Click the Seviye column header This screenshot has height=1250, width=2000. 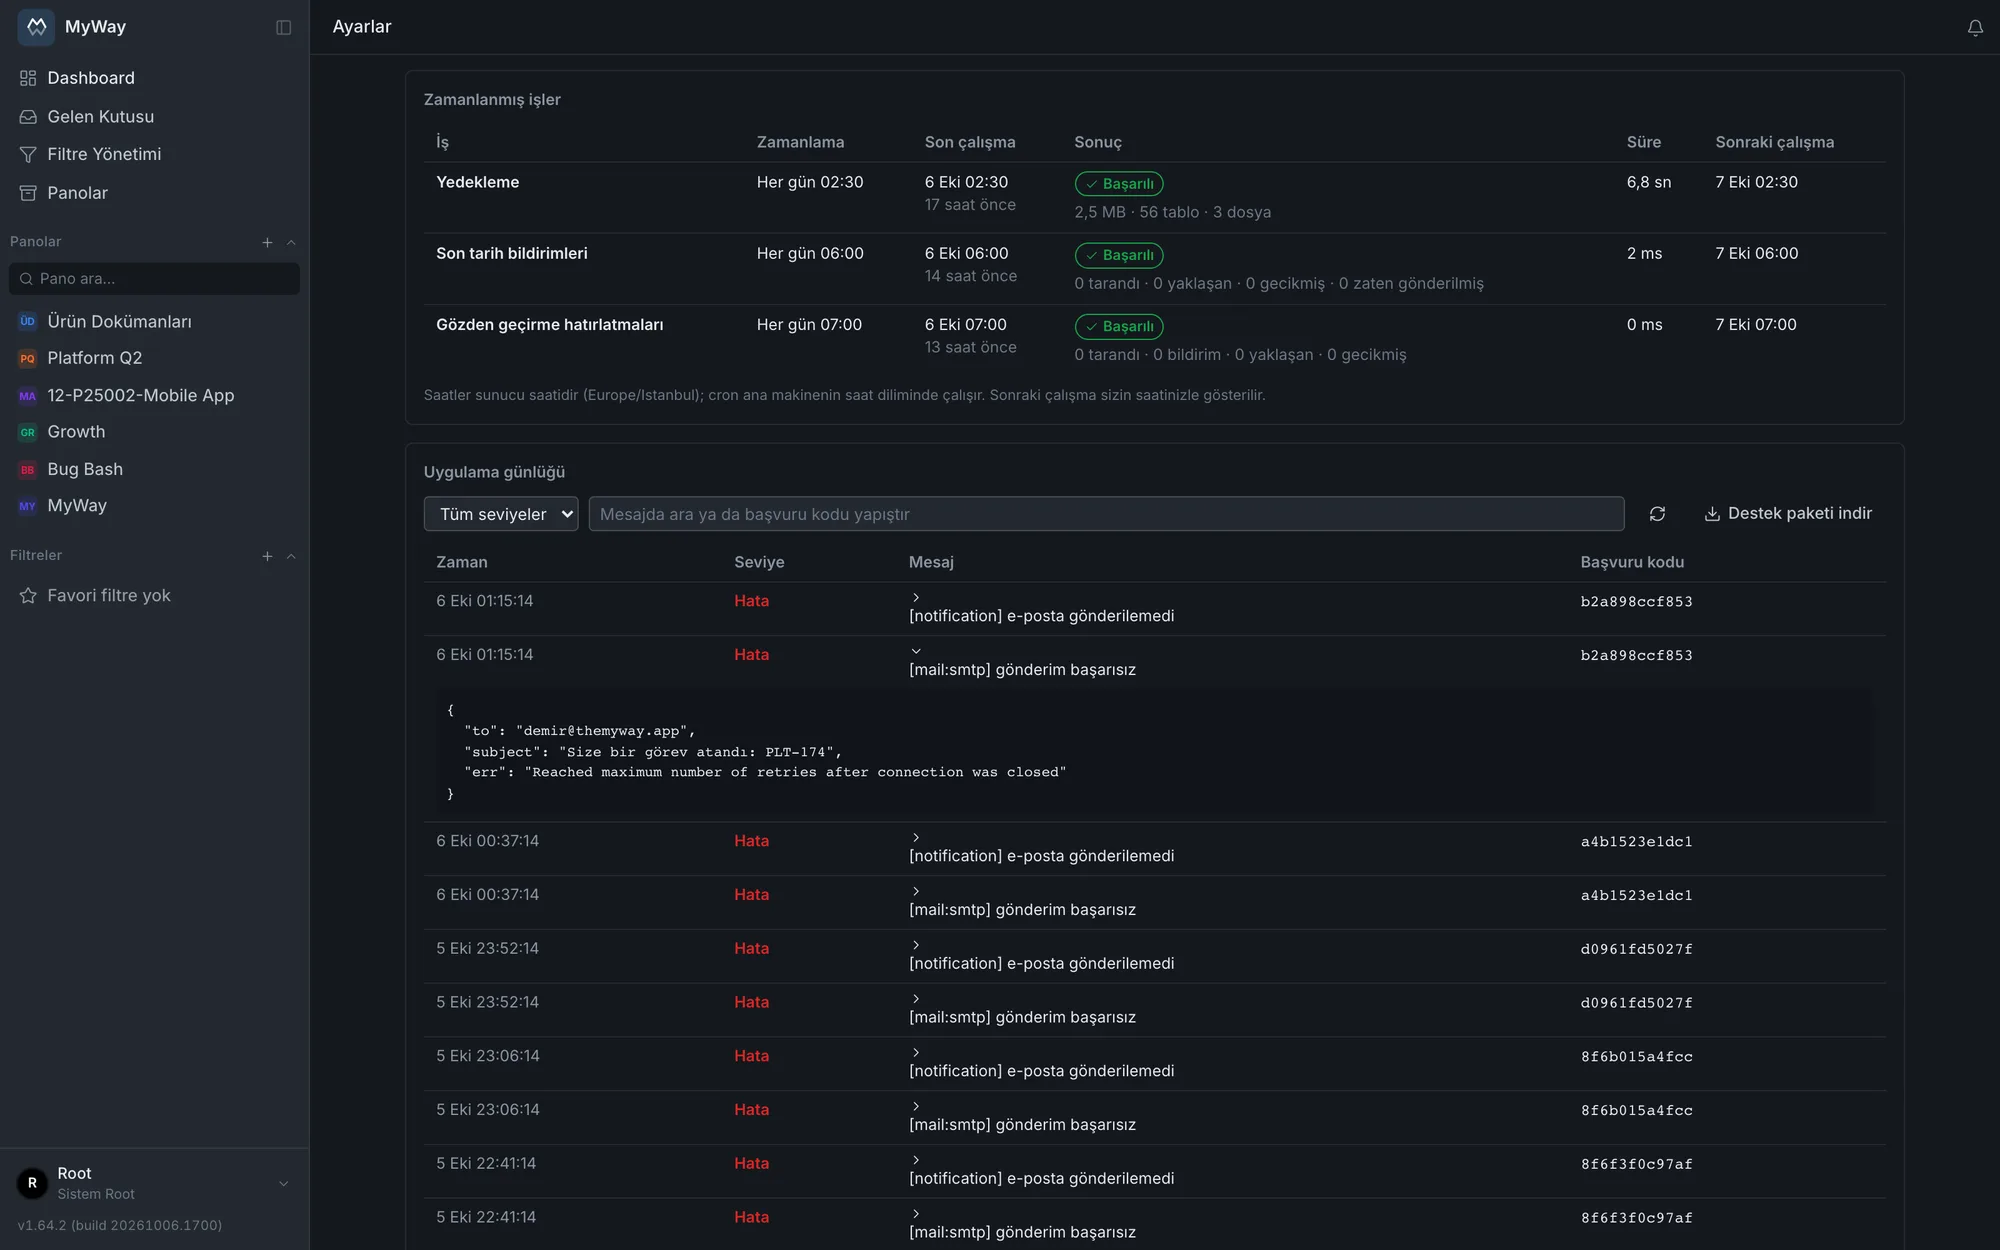click(759, 562)
